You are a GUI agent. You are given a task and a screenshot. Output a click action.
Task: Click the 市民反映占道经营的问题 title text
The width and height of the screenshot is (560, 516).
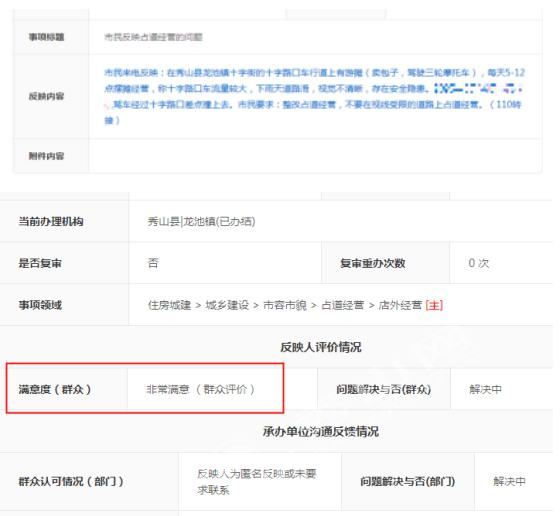point(153,37)
